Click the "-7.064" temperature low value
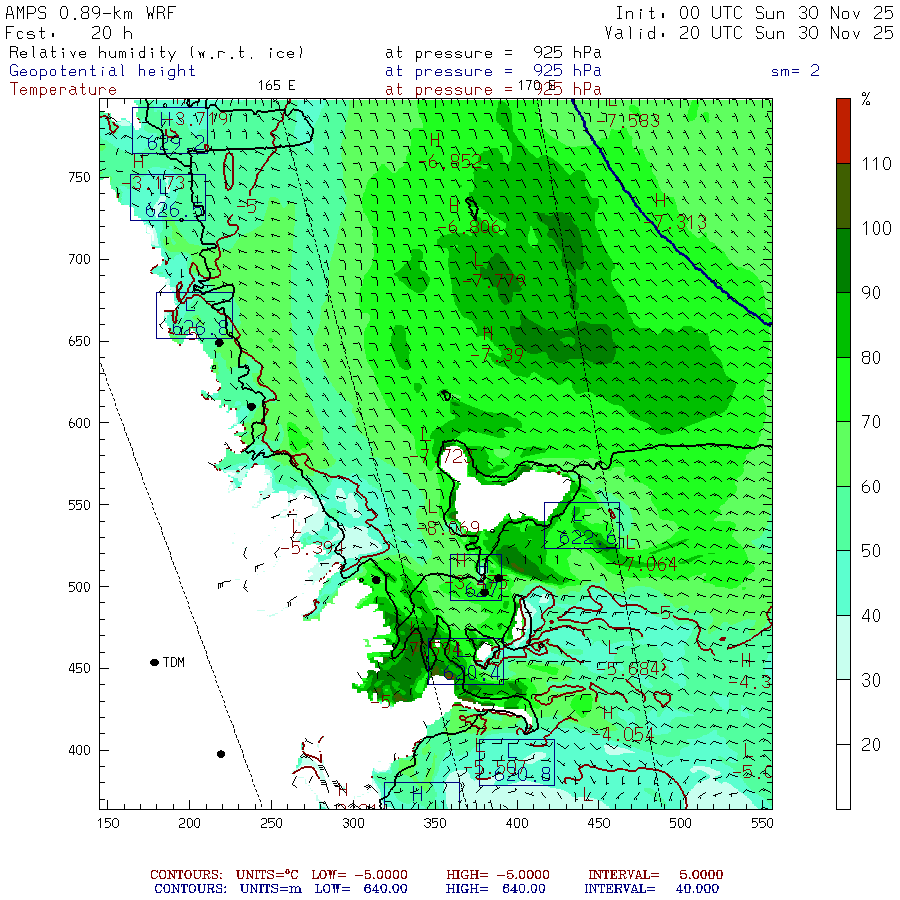900x900 pixels. click(646, 564)
